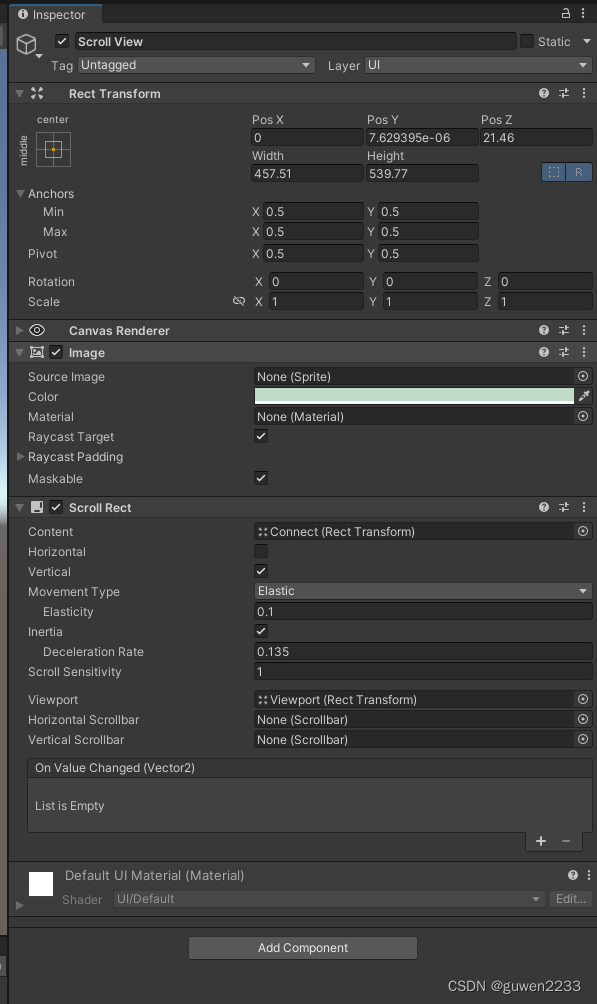
Task: Click the Add Component button
Action: click(x=303, y=948)
